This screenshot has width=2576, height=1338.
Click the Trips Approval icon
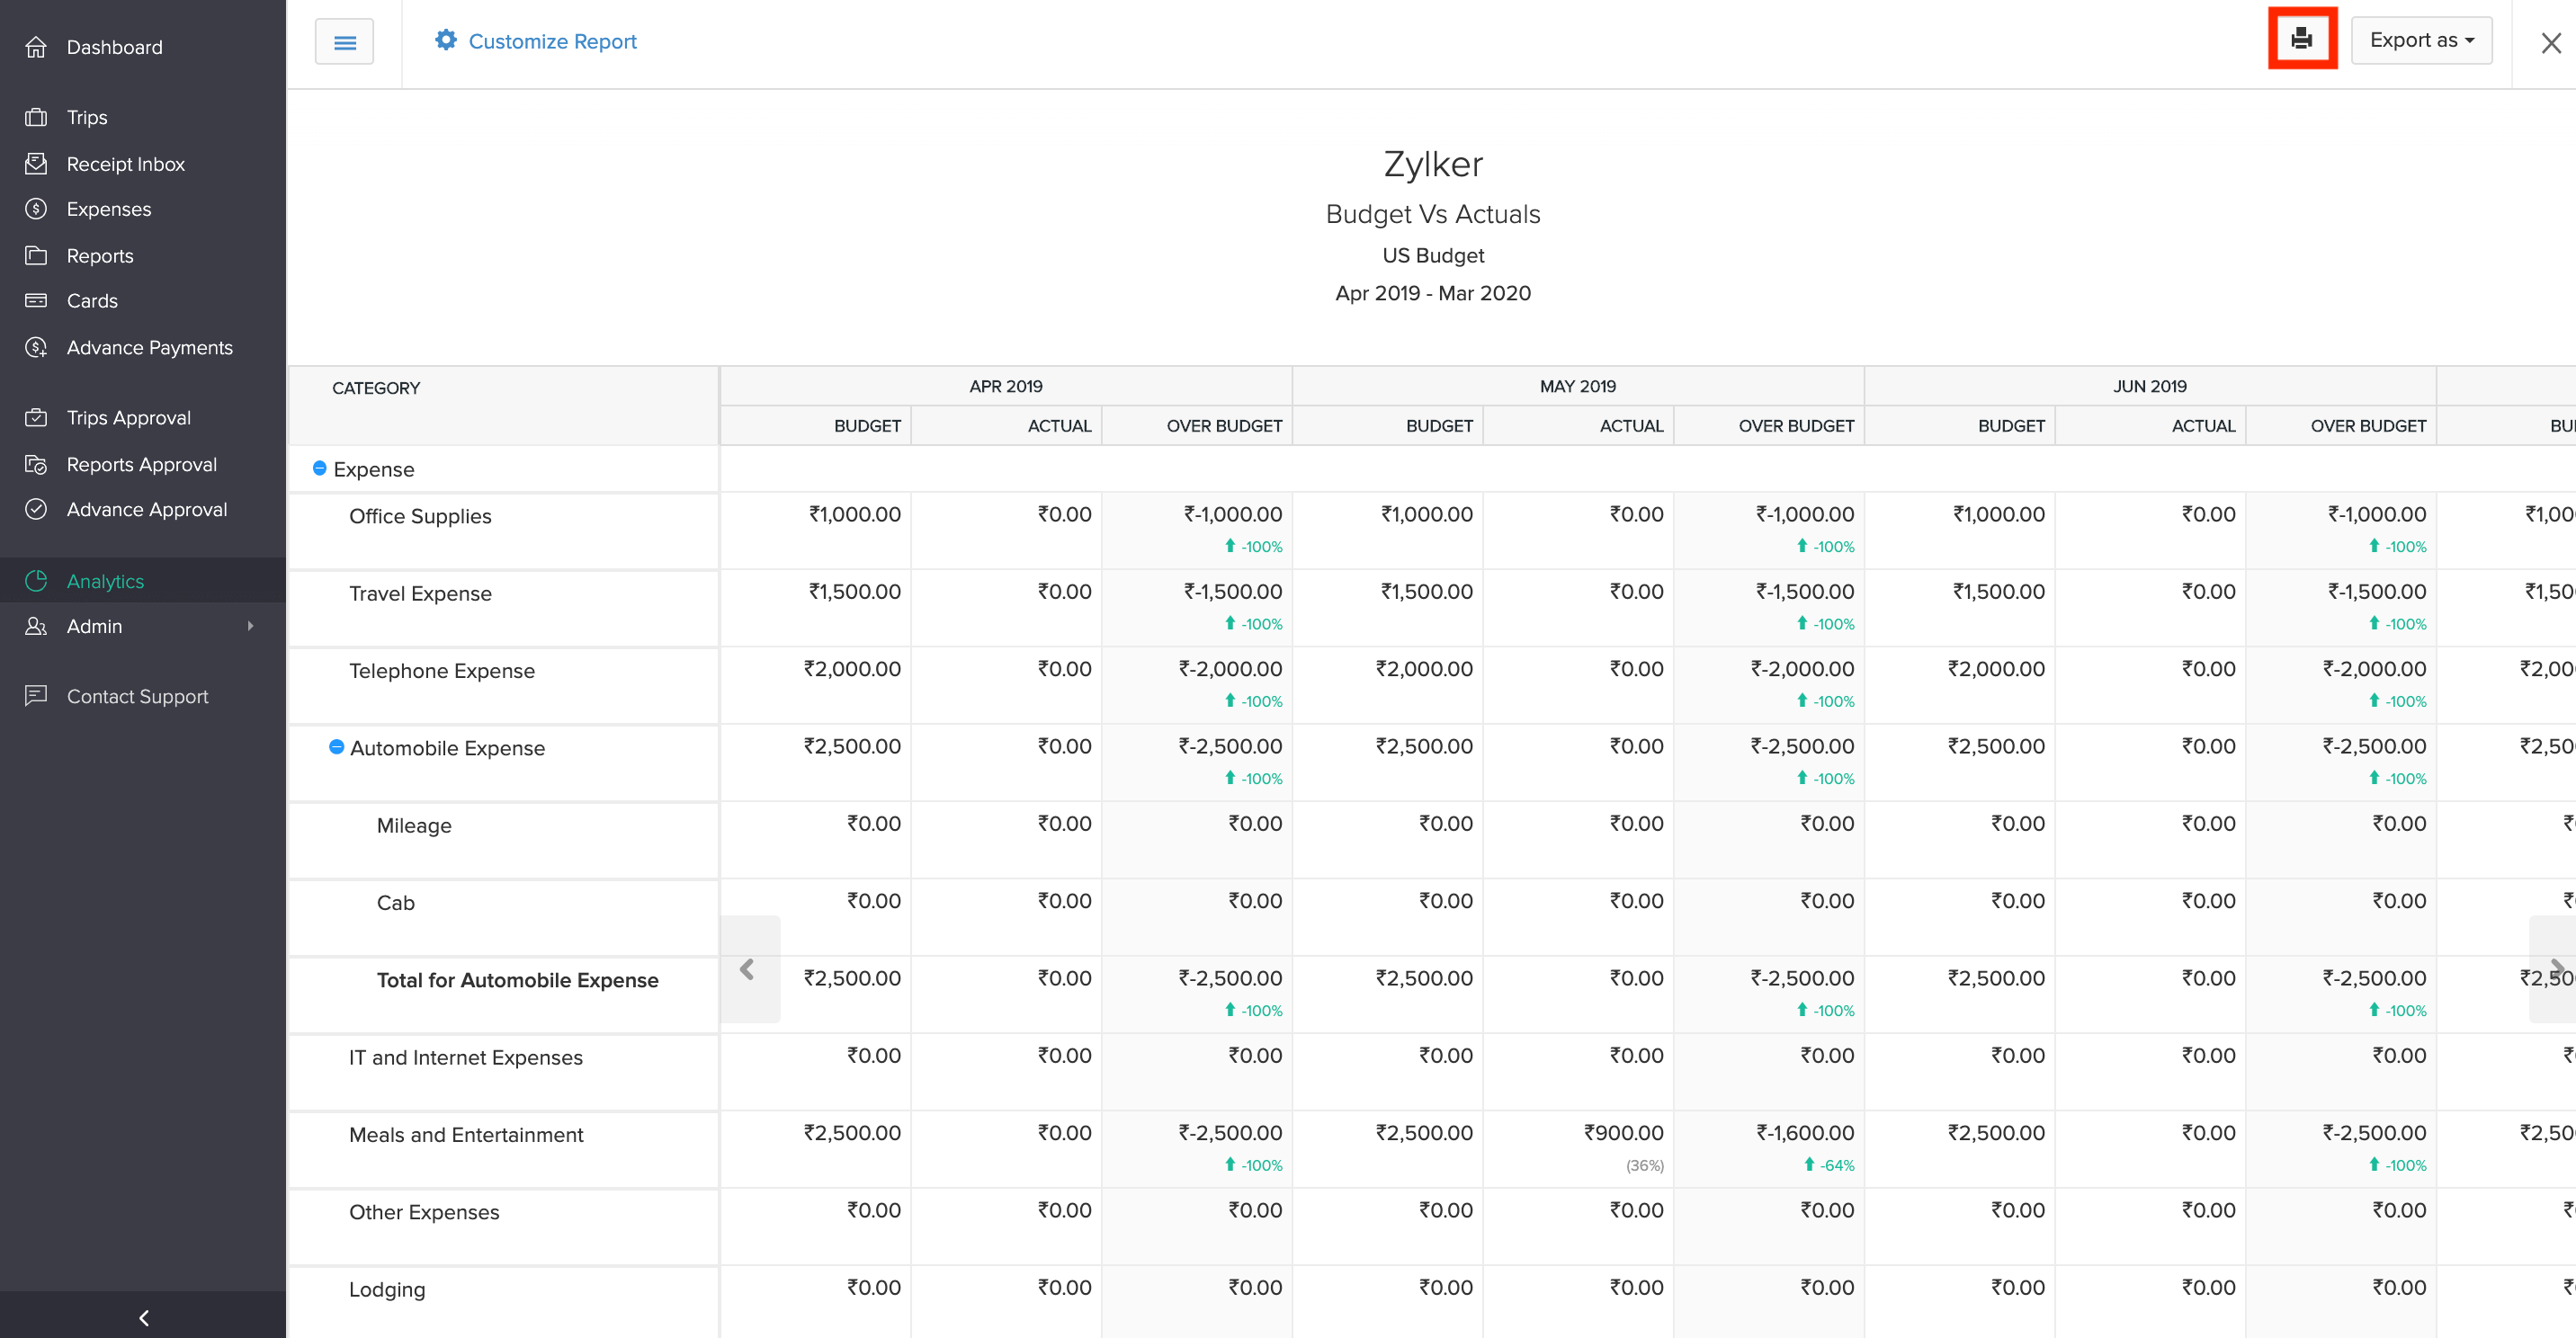pos(36,417)
